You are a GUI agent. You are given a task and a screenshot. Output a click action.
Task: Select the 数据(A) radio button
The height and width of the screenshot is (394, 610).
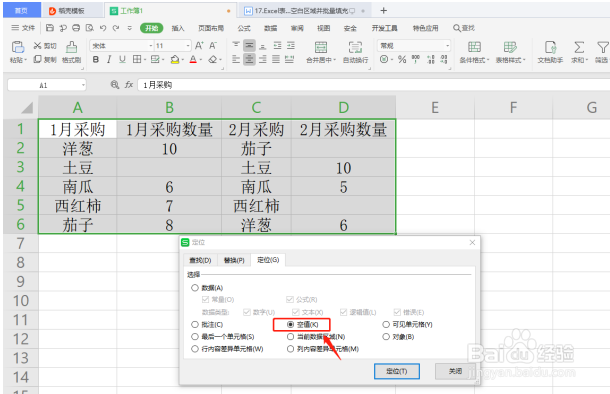(195, 288)
